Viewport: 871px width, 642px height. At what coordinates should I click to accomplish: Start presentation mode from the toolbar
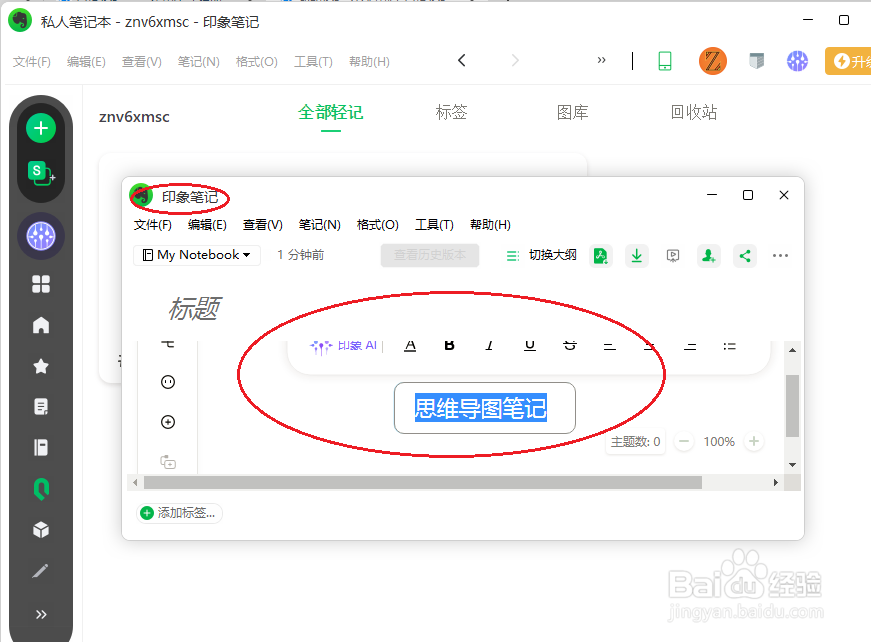(x=673, y=256)
